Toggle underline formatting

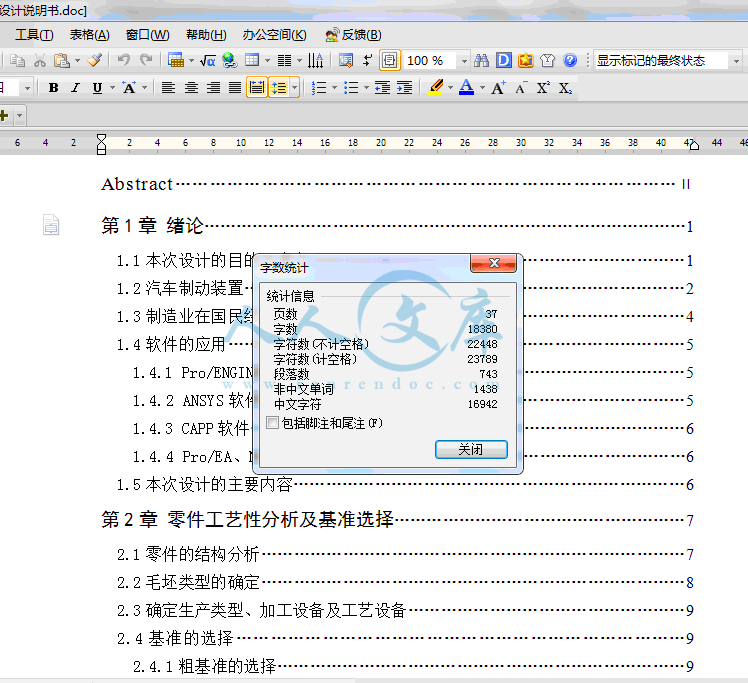coord(97,88)
